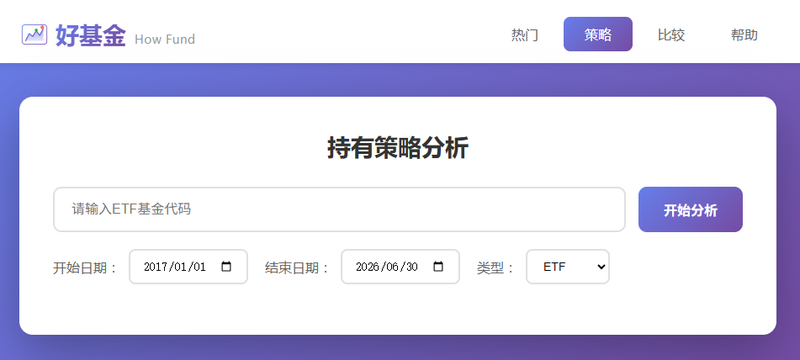The height and width of the screenshot is (360, 800).
Task: Expand the 类型 ETF dropdown
Action: [x=568, y=267]
